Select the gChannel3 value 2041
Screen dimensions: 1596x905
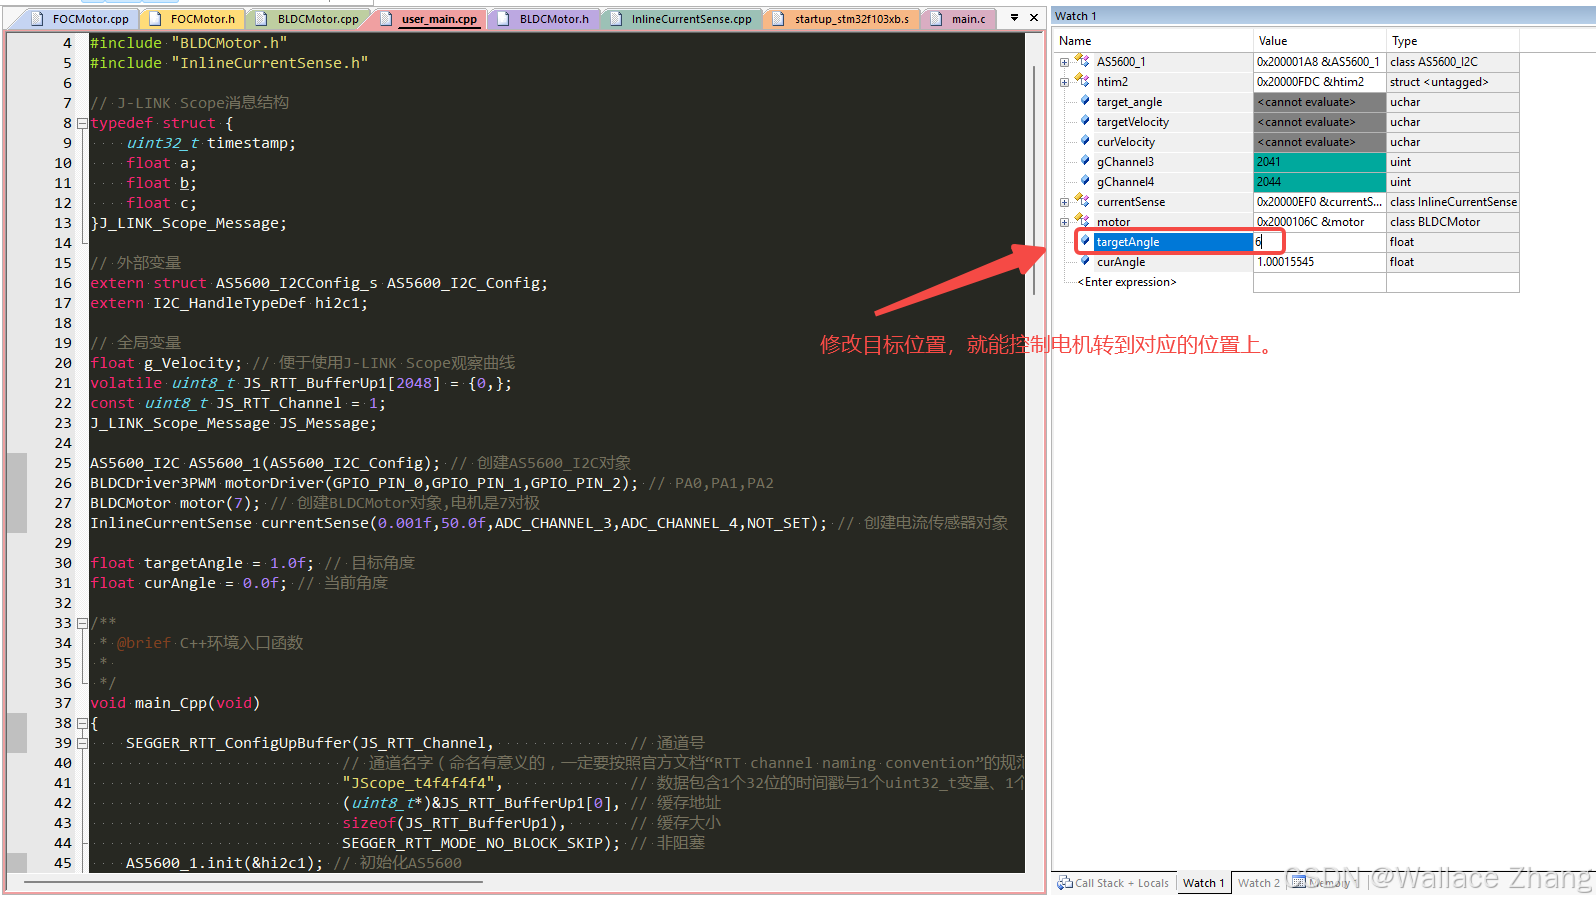1319,162
